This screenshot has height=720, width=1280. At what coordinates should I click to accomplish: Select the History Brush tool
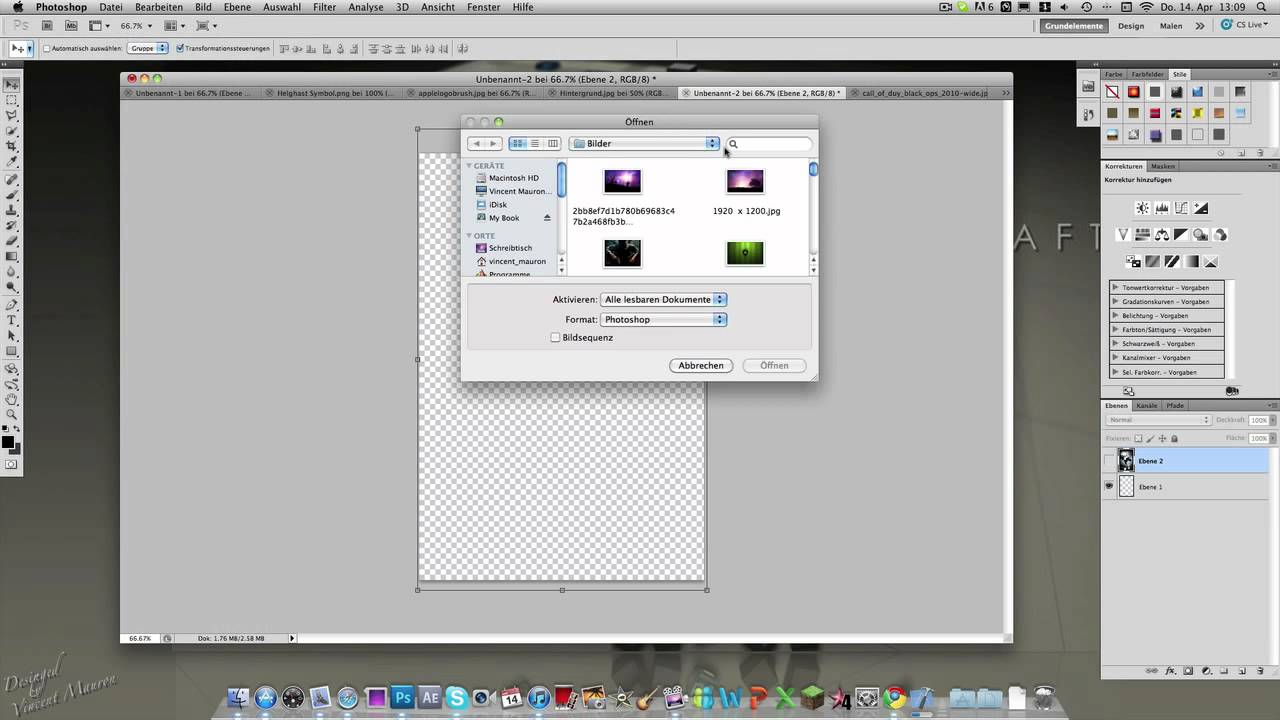pyautogui.click(x=12, y=225)
